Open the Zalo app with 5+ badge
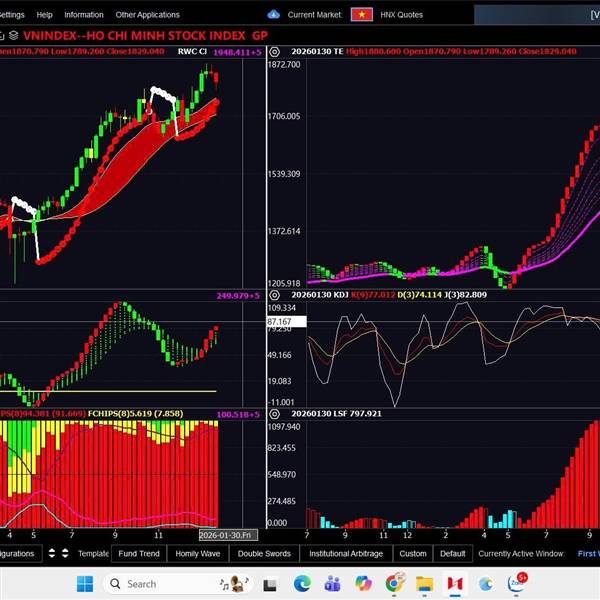Screen dimensions: 600x600 tap(517, 583)
